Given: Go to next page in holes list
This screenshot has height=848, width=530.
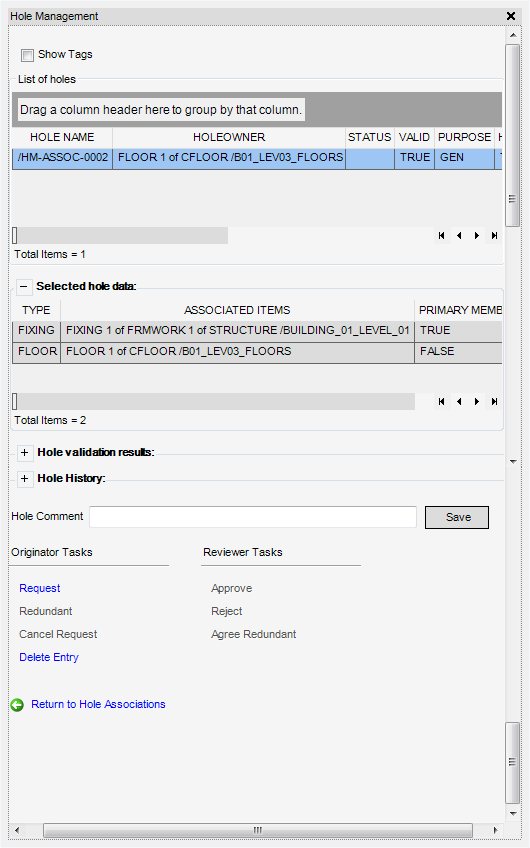Looking at the screenshot, I should point(476,235).
